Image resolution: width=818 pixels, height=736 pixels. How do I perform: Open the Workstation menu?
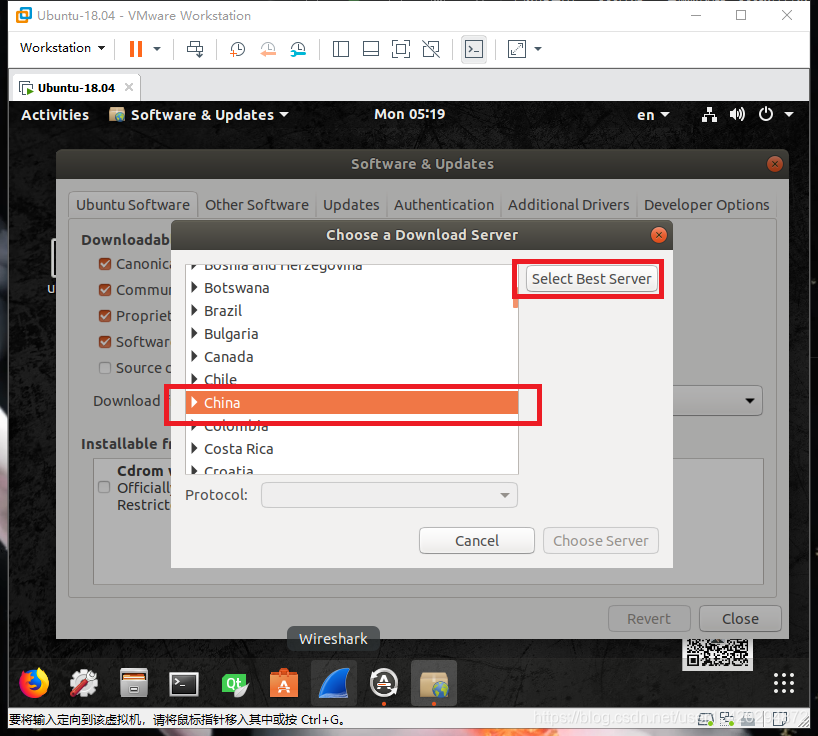62,47
